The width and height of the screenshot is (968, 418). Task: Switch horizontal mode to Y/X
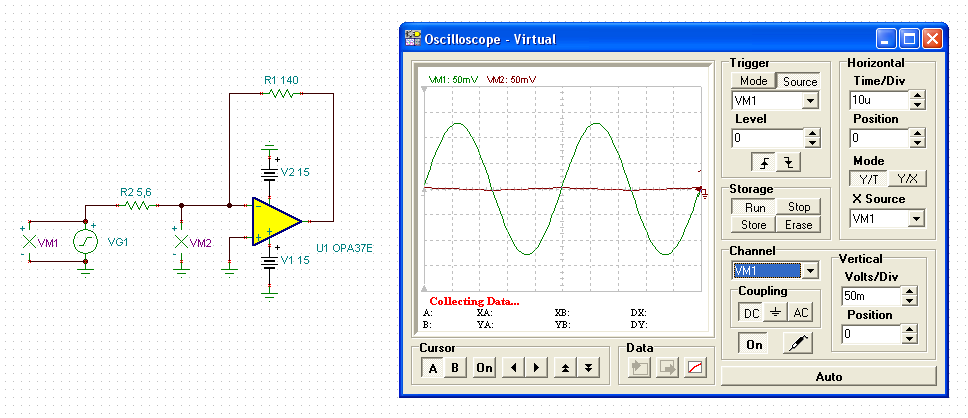coord(908,179)
